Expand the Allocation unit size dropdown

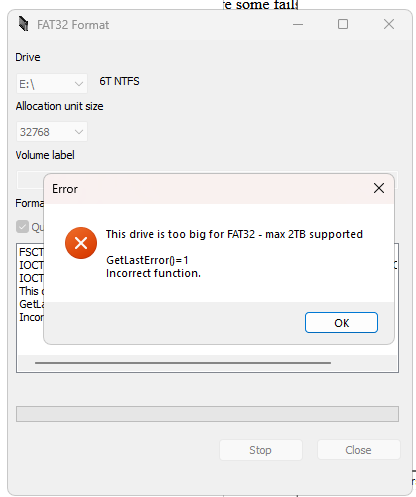(x=52, y=132)
